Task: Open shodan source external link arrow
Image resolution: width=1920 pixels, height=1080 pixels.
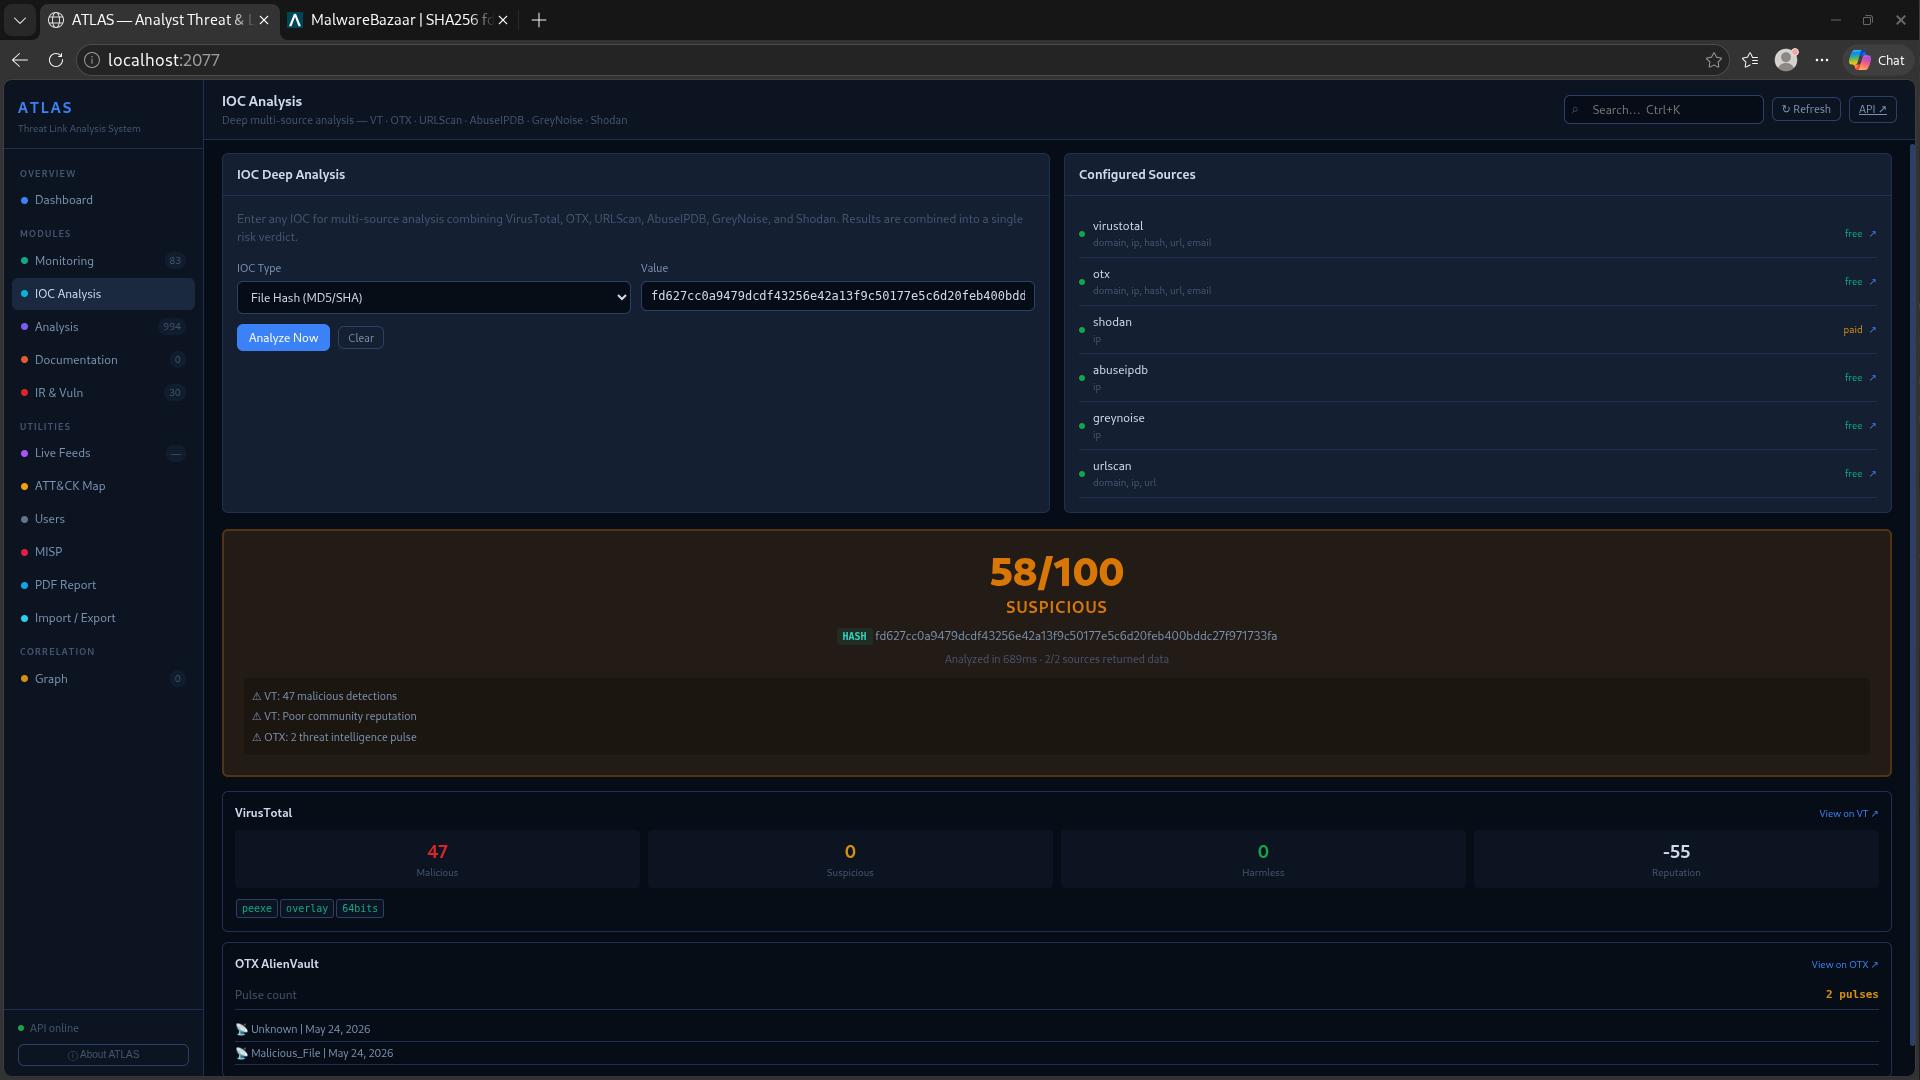Action: pos(1873,330)
